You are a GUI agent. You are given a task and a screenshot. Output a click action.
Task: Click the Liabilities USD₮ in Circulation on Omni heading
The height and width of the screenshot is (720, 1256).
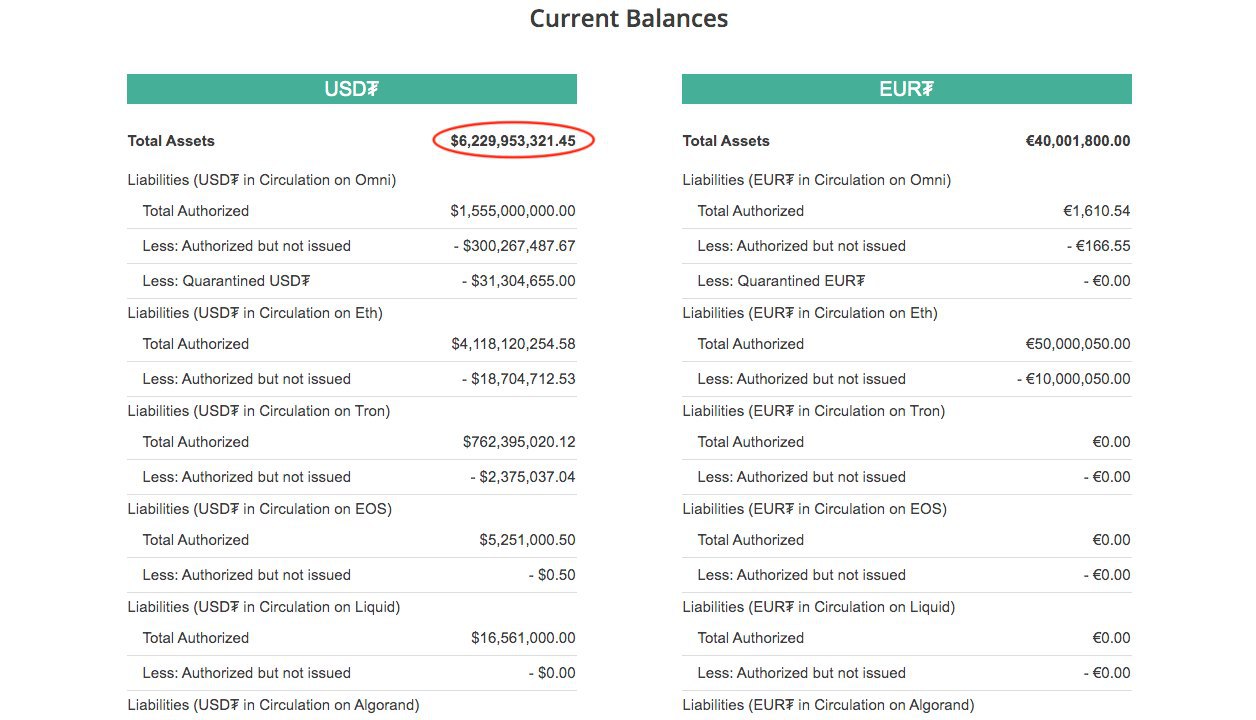(x=262, y=180)
